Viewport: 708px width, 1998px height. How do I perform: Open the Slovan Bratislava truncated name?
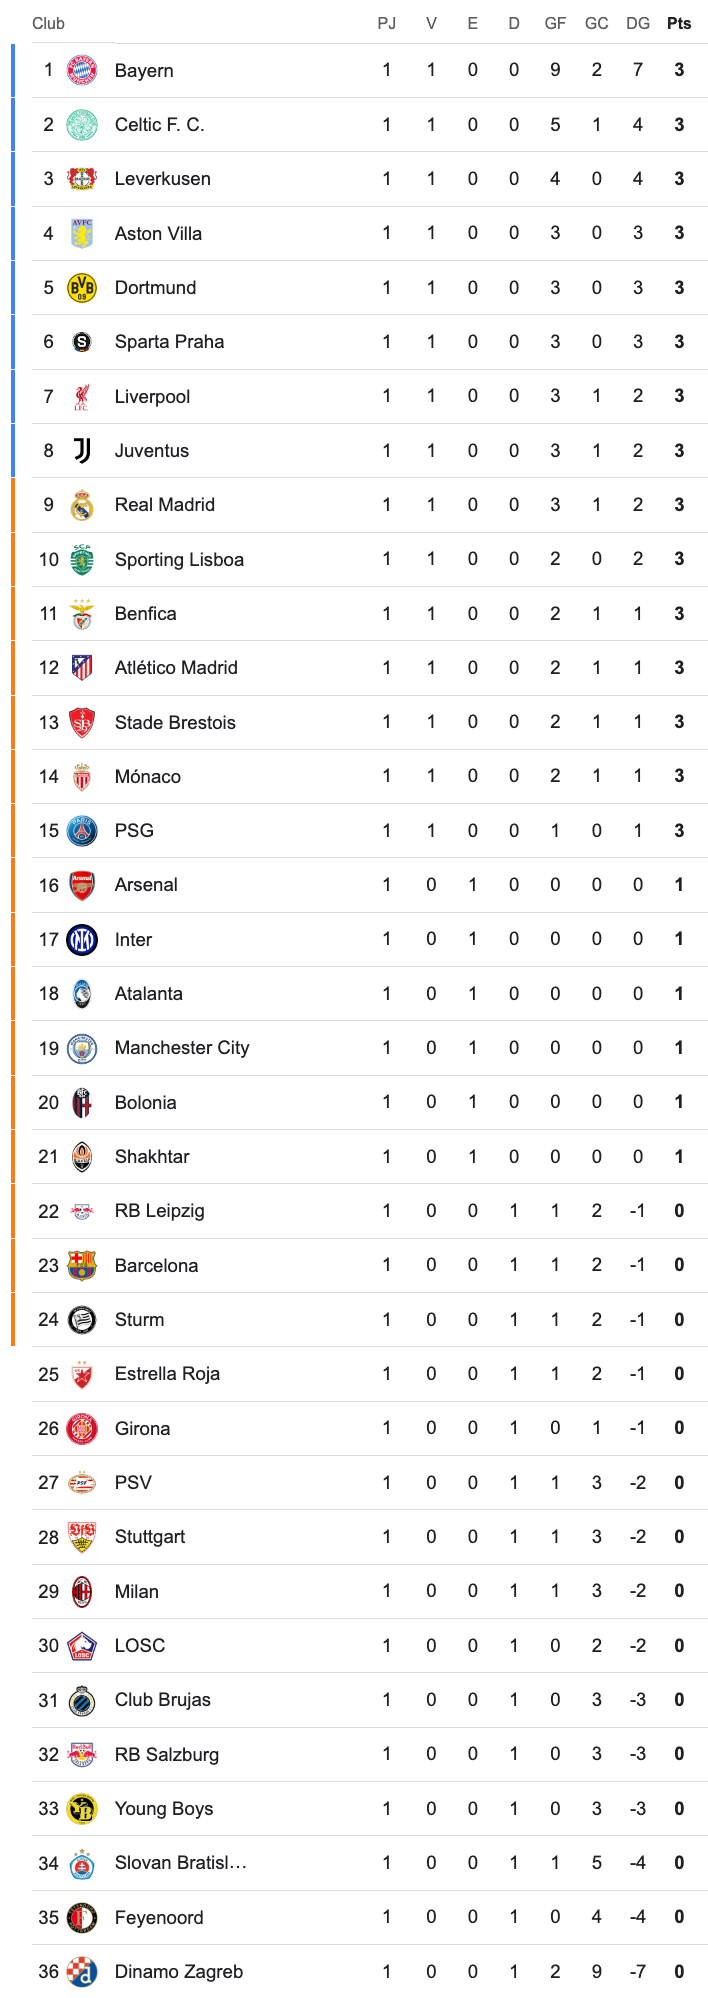(x=180, y=1863)
